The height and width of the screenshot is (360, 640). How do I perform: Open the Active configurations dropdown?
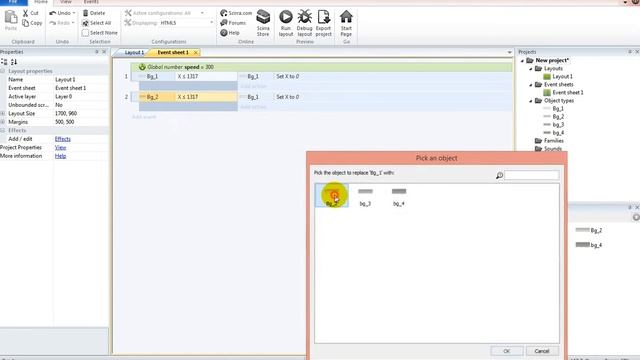point(202,13)
